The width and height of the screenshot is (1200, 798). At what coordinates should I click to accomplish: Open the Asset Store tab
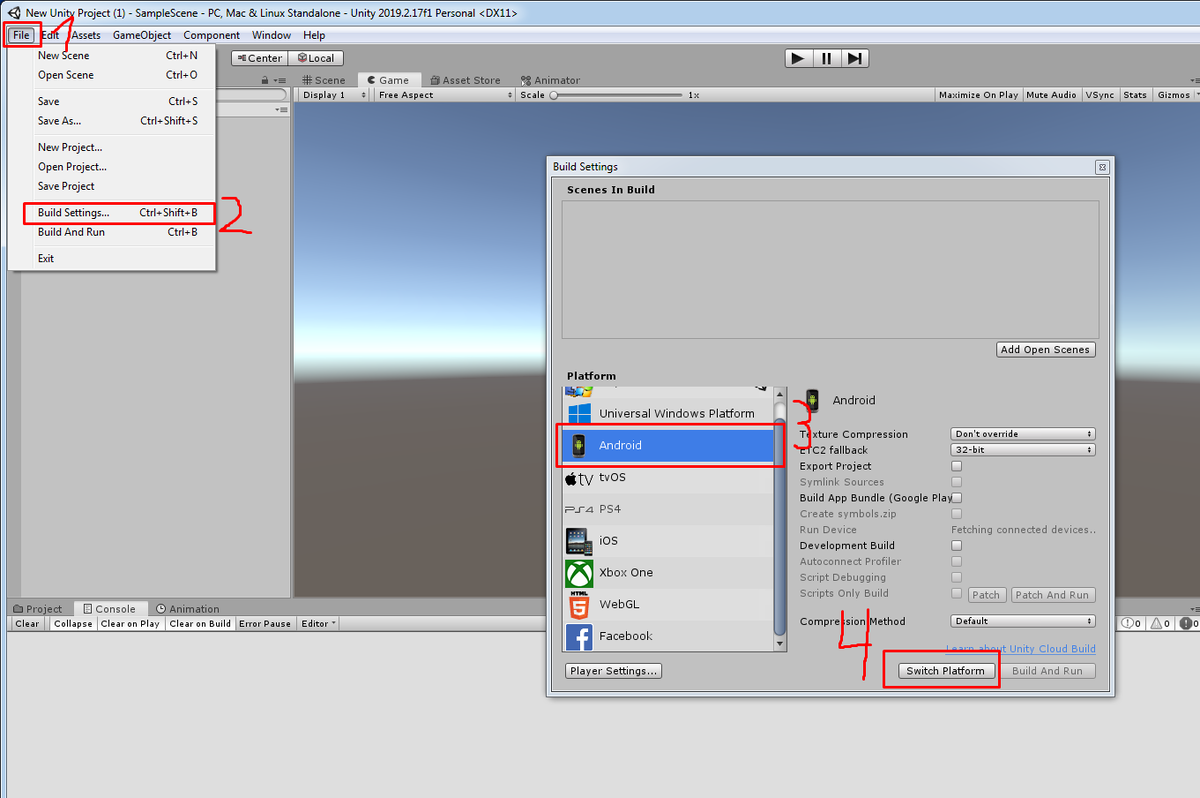pos(465,80)
